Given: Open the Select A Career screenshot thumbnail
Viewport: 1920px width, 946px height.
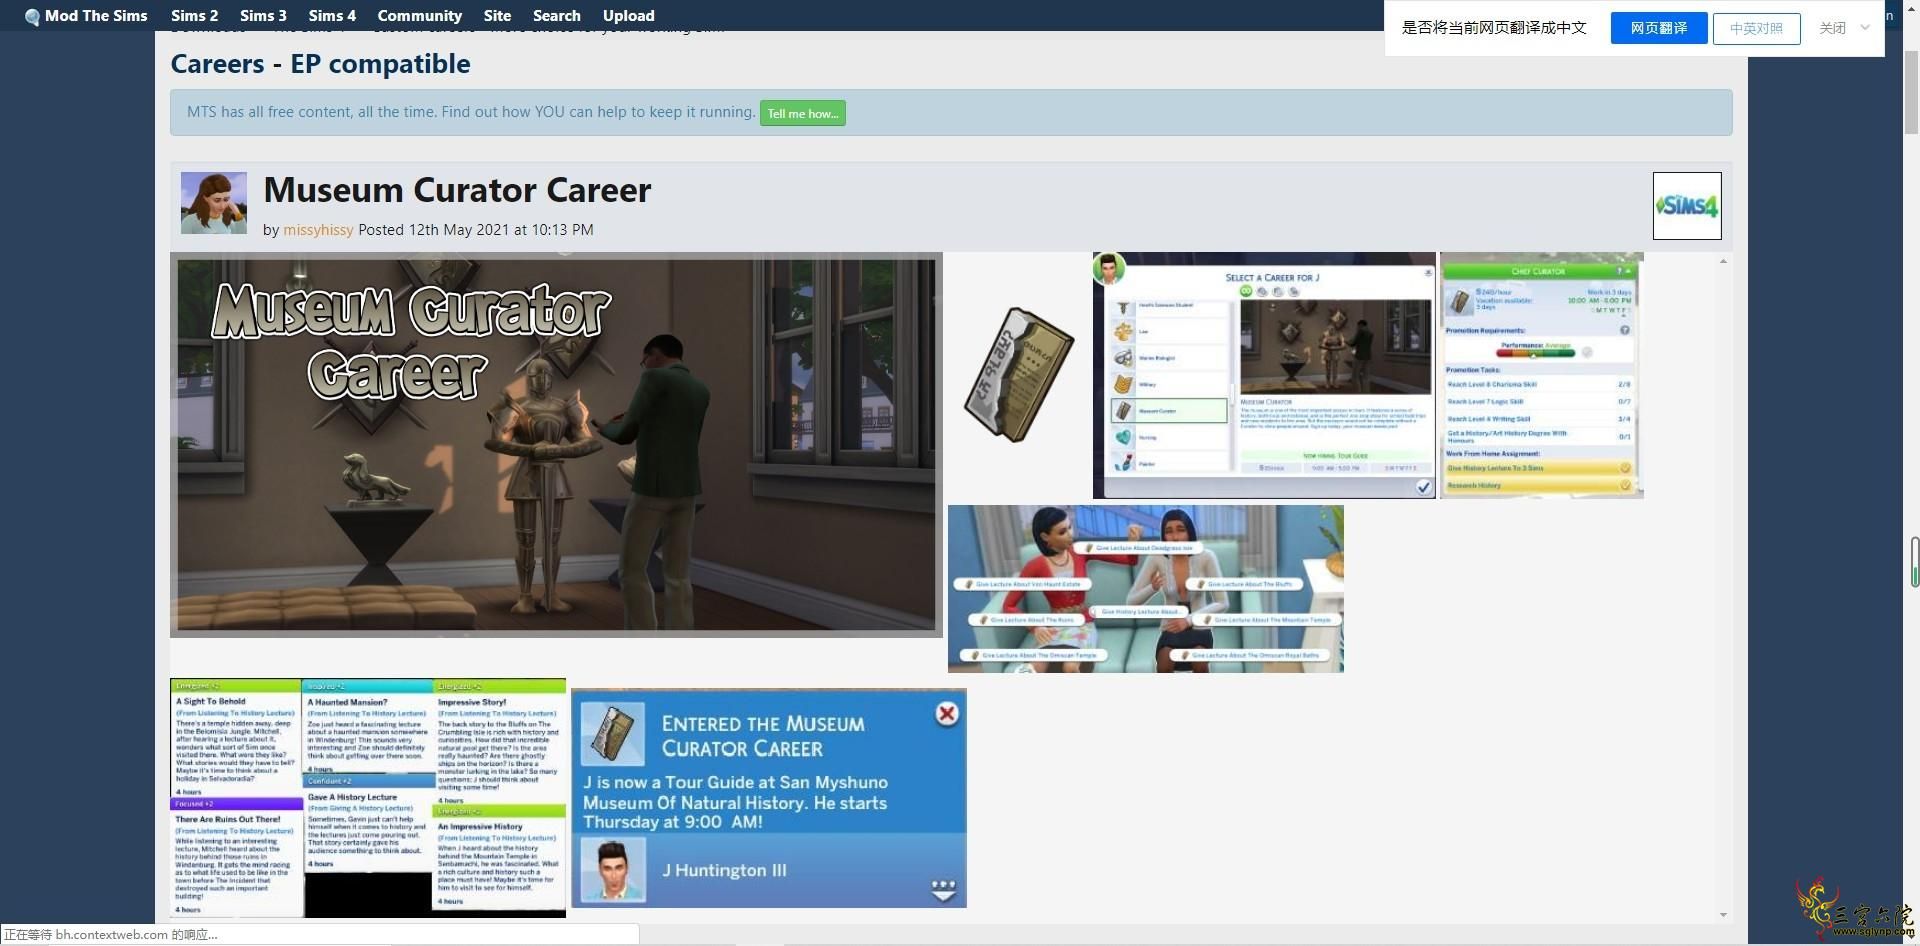Looking at the screenshot, I should 1264,375.
